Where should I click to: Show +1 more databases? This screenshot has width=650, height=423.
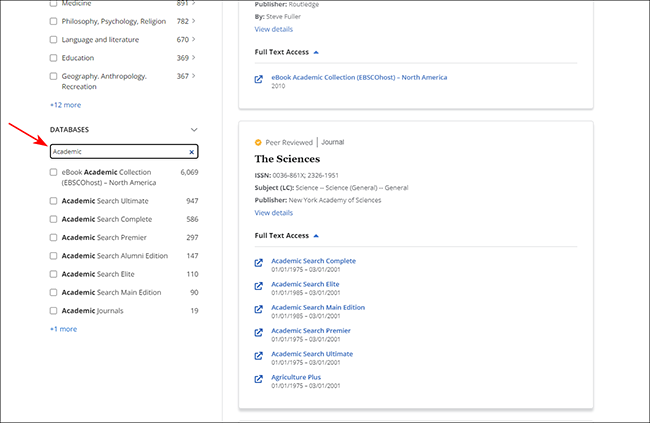[63, 329]
